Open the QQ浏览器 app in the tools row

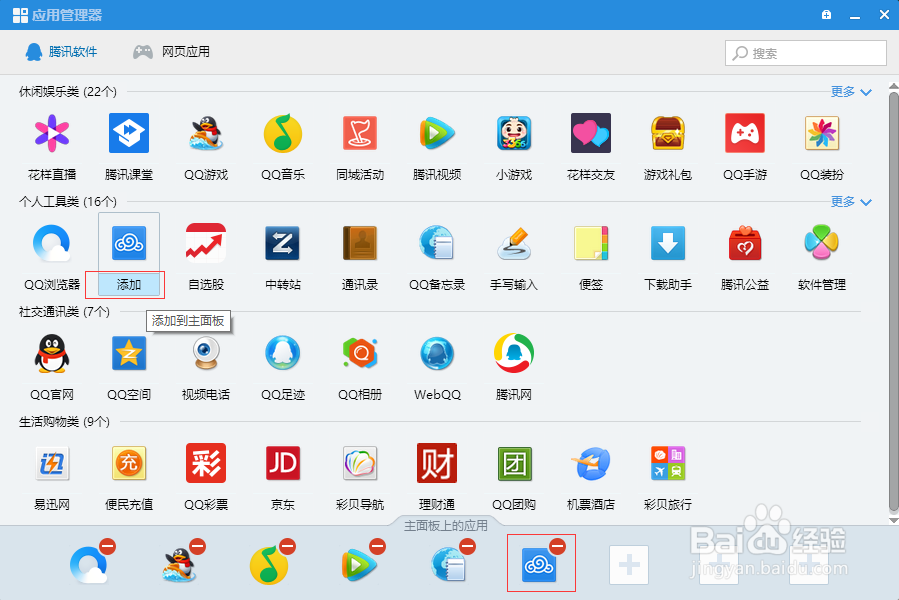pos(52,243)
